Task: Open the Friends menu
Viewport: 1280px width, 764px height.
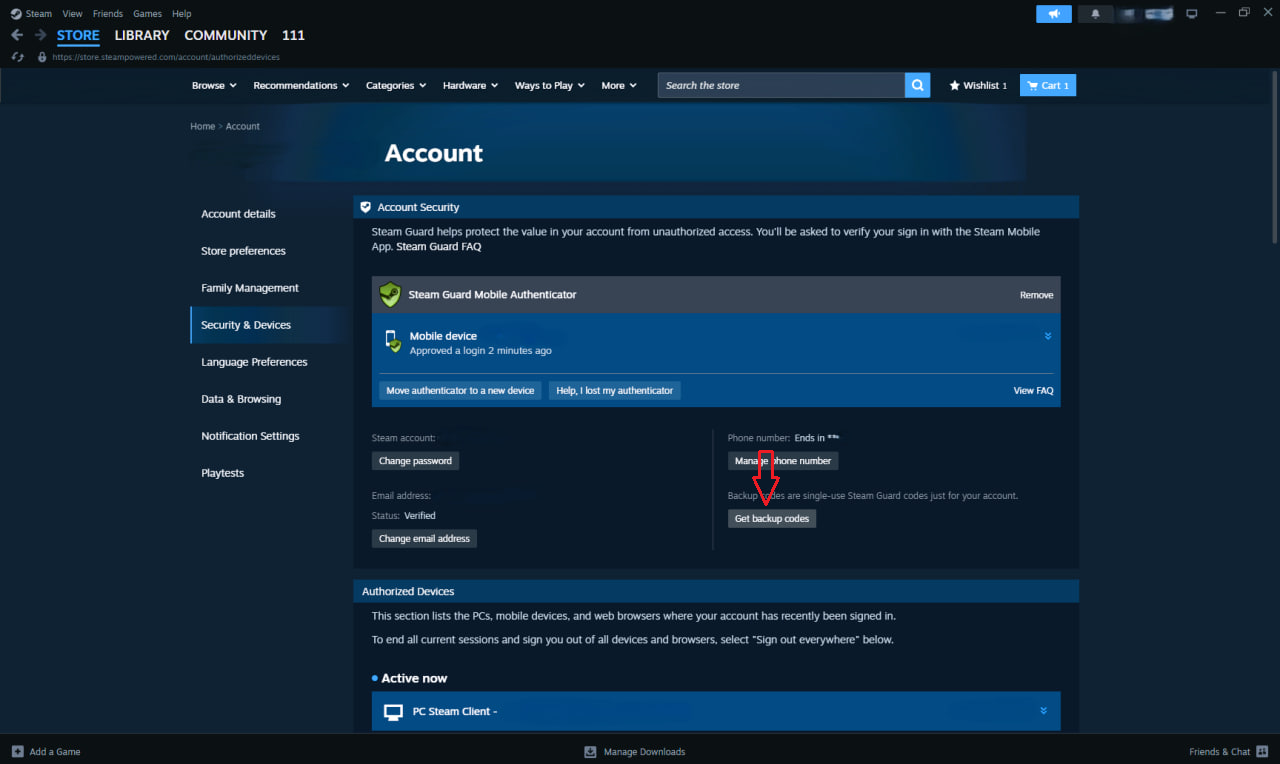Action: click(x=108, y=14)
